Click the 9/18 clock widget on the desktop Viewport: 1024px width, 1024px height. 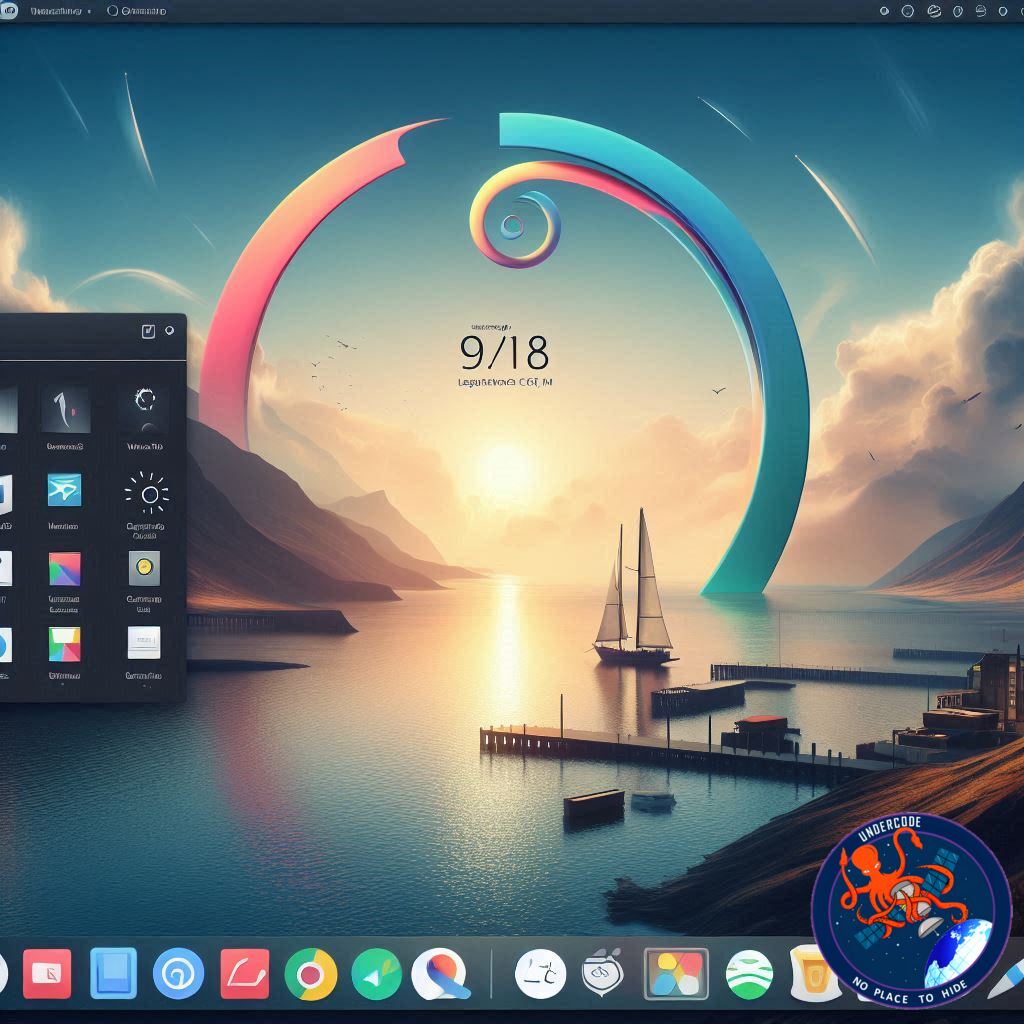(504, 353)
